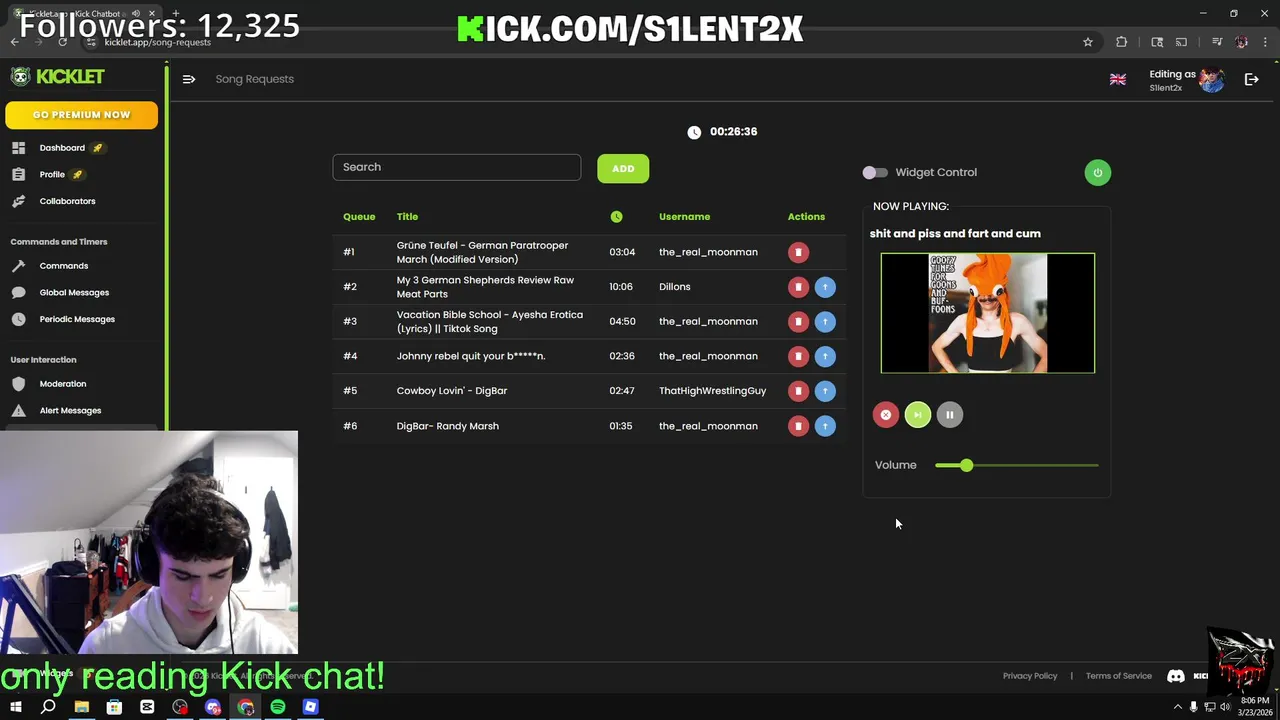
Task: Open Chrome media controls icon
Action: (1217, 42)
